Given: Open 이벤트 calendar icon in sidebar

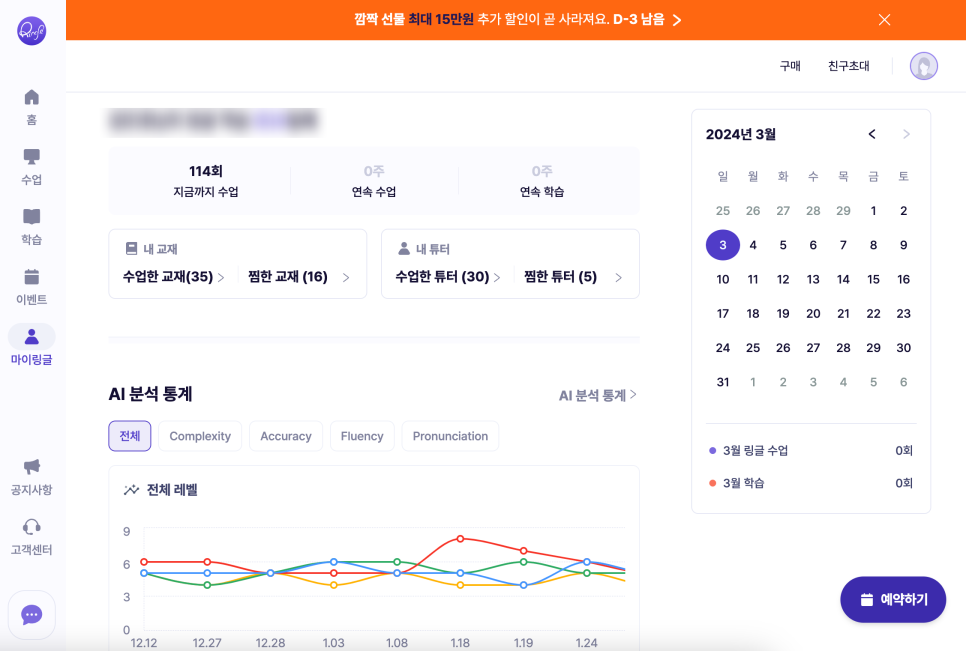Looking at the screenshot, I should pyautogui.click(x=31, y=277).
